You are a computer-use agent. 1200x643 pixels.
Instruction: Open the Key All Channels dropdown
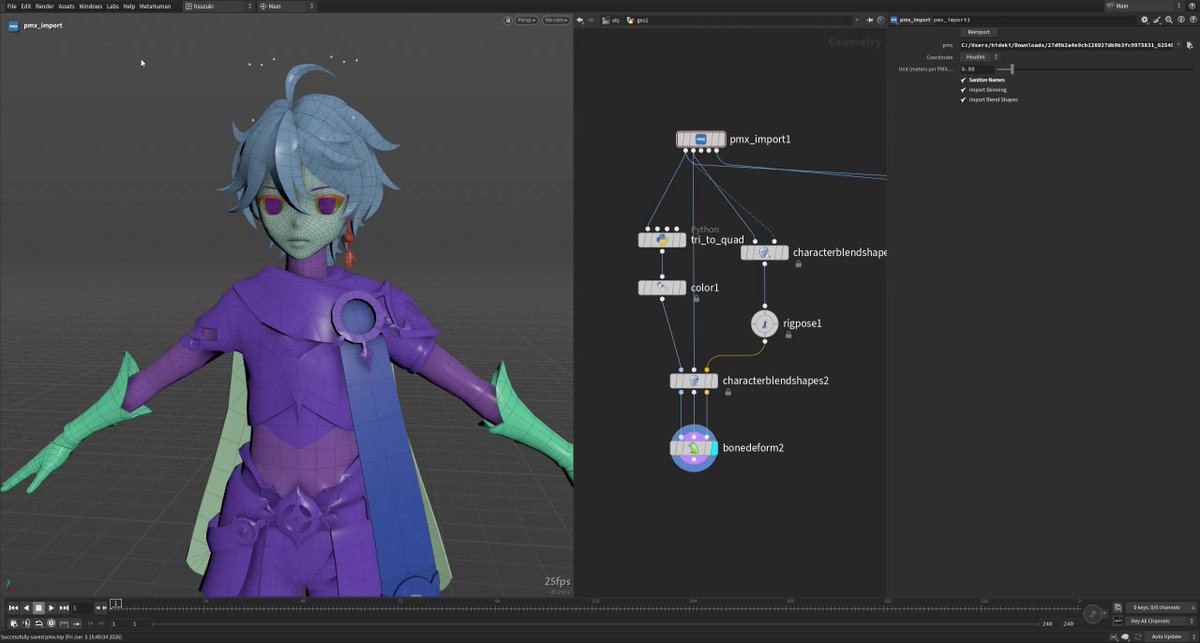(x=1160, y=621)
